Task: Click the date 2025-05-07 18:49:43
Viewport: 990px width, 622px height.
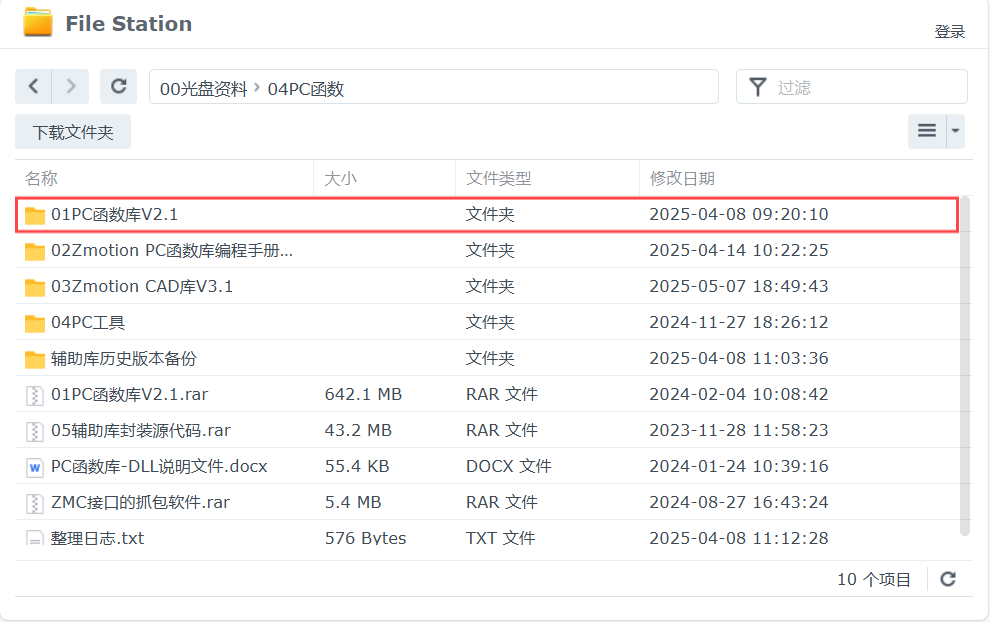Action: [x=739, y=287]
